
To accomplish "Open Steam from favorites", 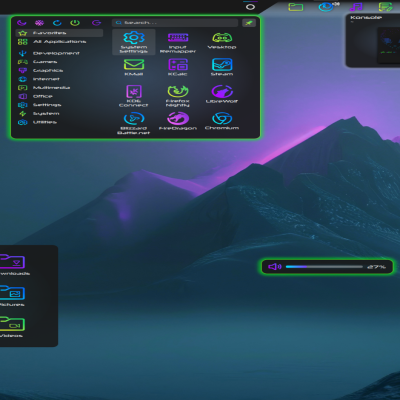I will (222, 67).
